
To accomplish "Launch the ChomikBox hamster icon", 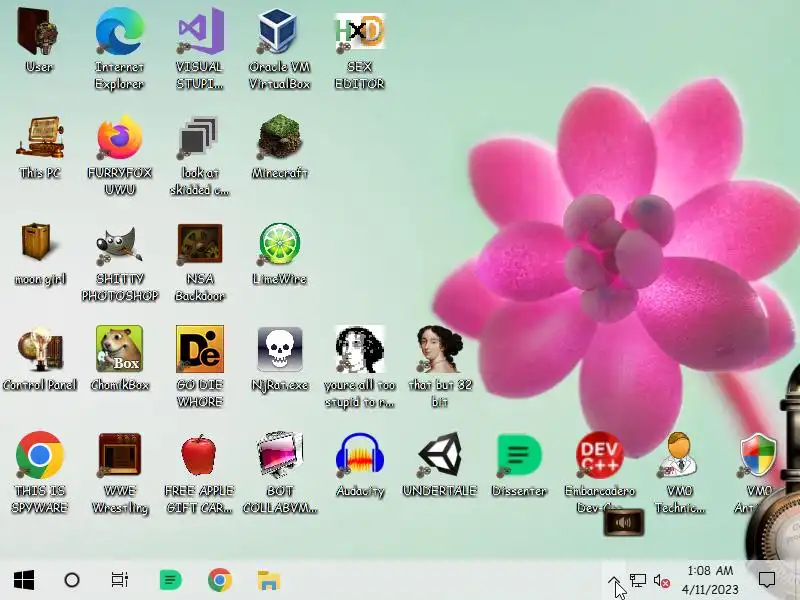I will pos(119,349).
